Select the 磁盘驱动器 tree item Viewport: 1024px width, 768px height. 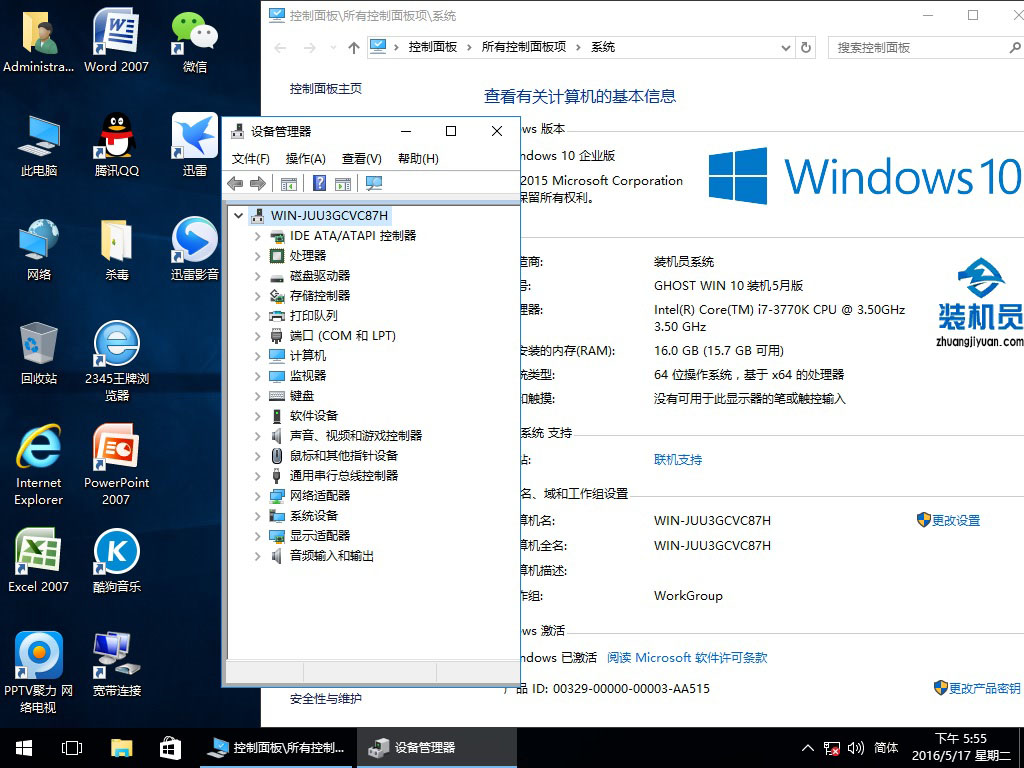[x=319, y=276]
